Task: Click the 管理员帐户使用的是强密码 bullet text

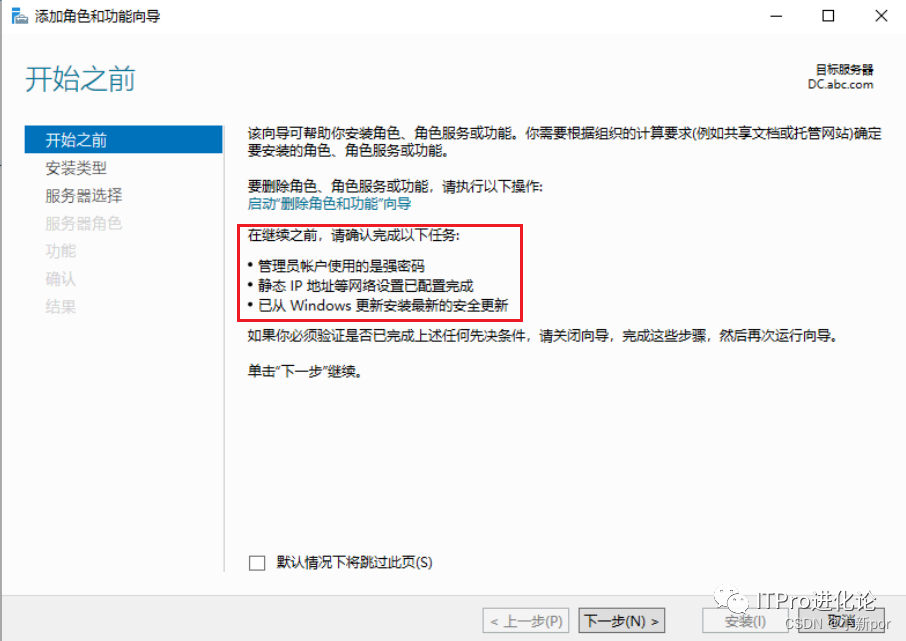Action: (341, 266)
